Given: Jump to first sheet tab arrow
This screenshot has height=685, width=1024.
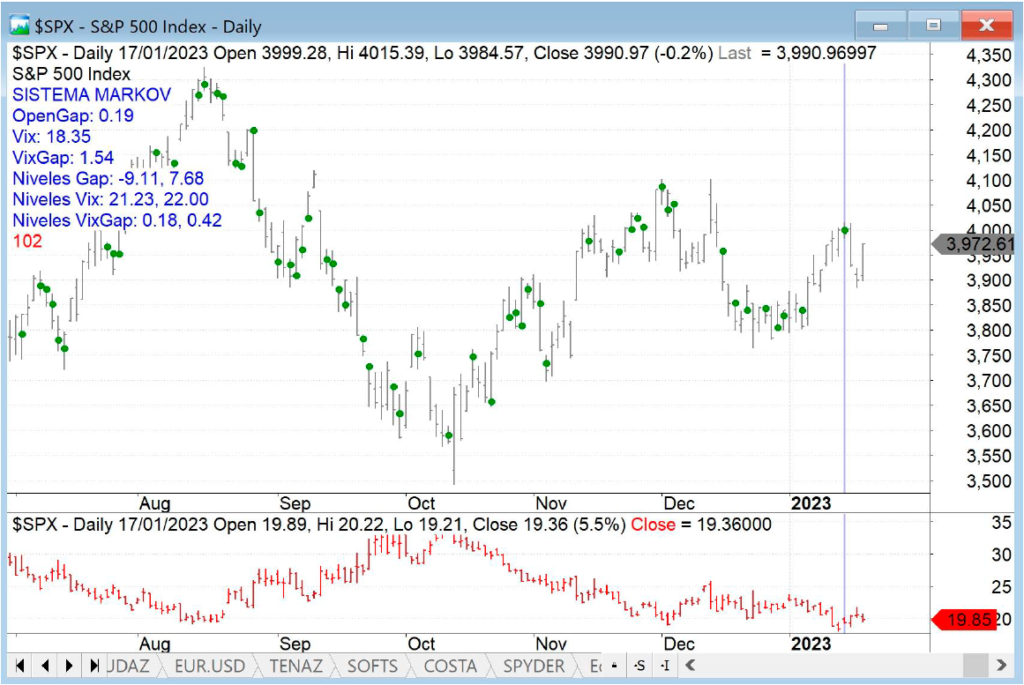Looking at the screenshot, I should (20, 665).
